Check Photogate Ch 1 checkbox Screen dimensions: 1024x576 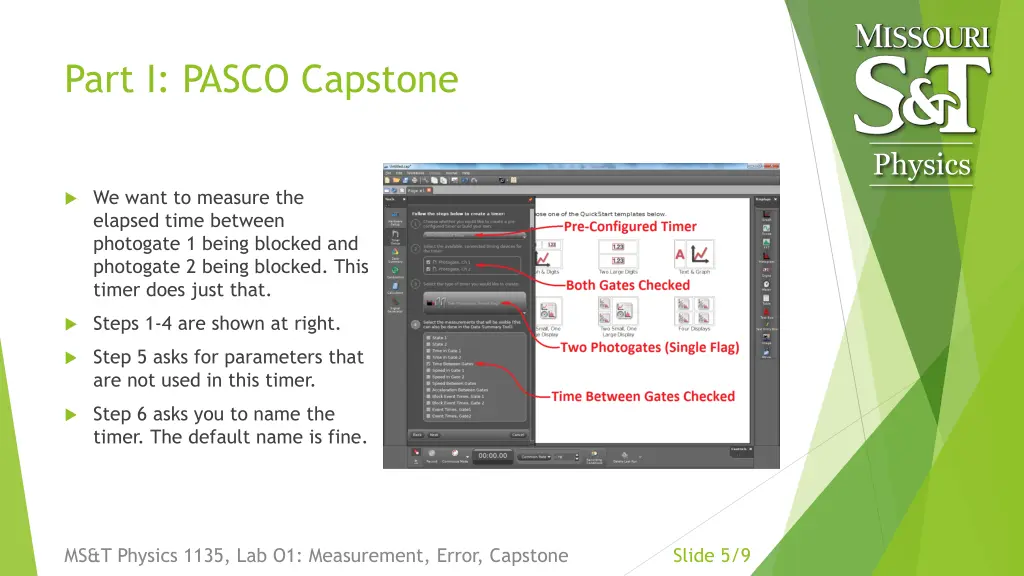tap(429, 260)
